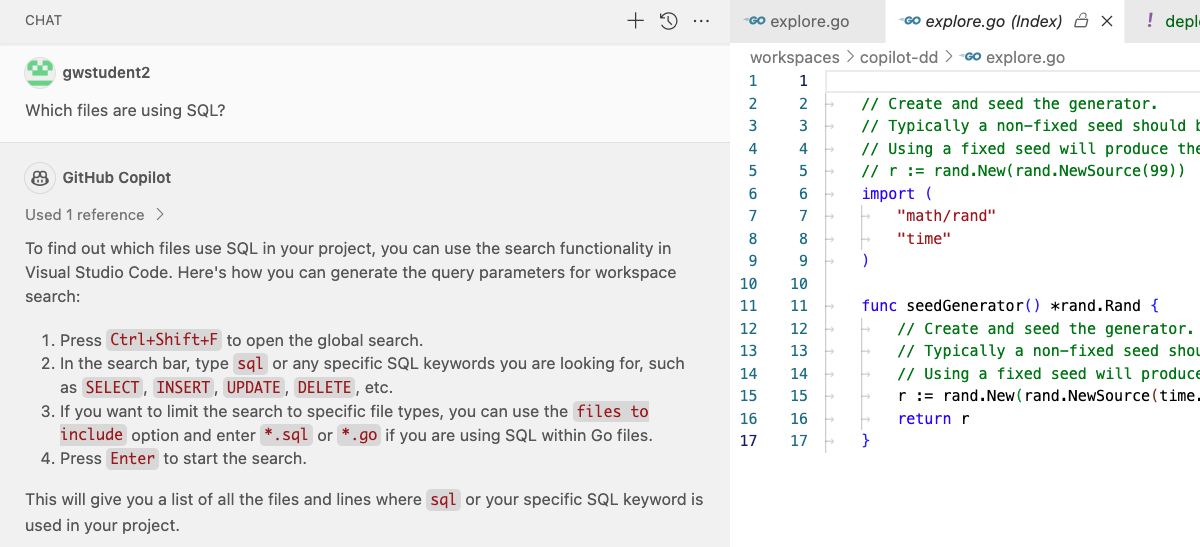Click the CHAT panel title

(x=44, y=20)
